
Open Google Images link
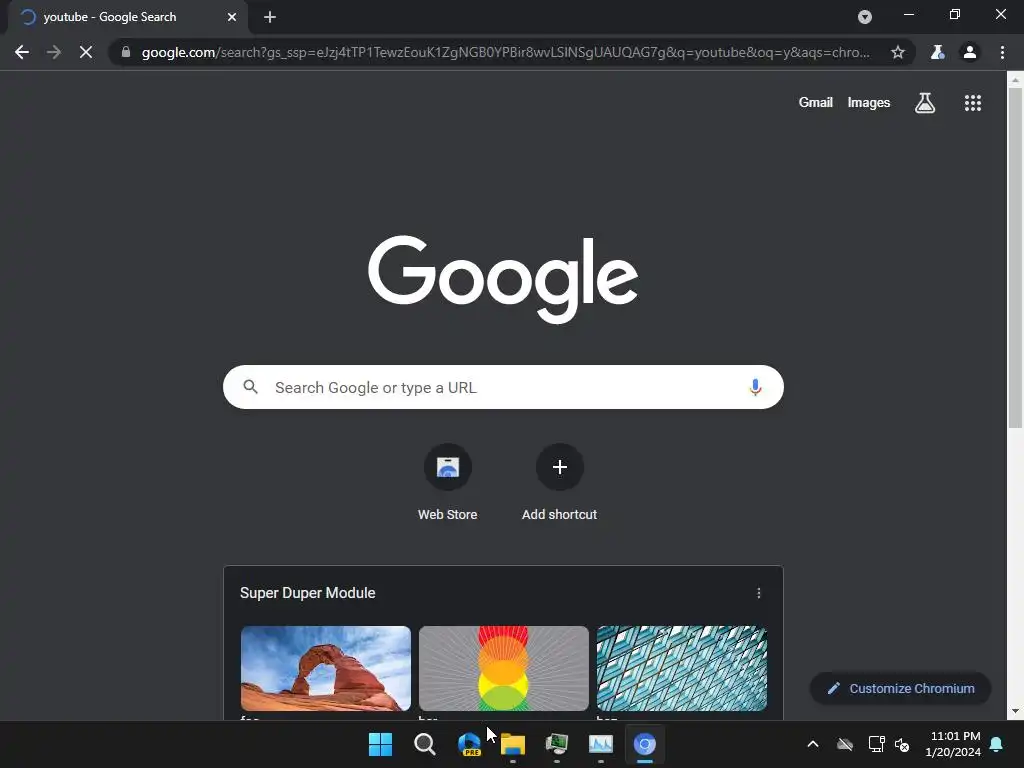pyautogui.click(x=869, y=103)
